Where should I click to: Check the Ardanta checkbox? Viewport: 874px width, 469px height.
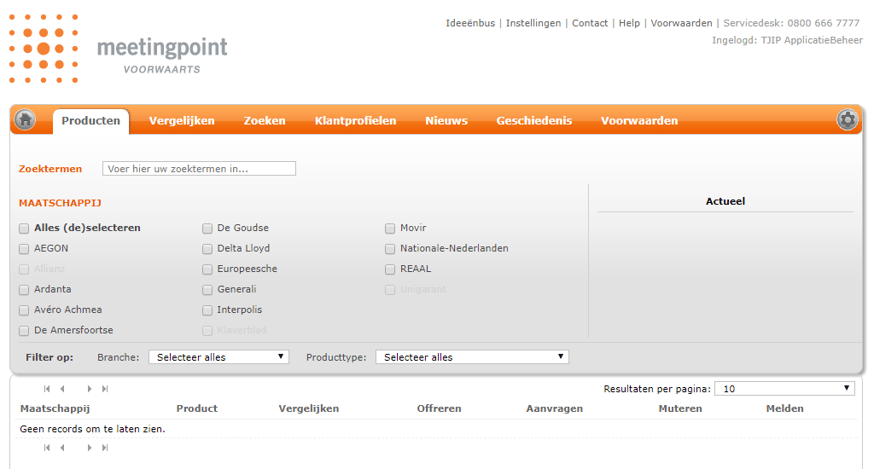point(24,289)
